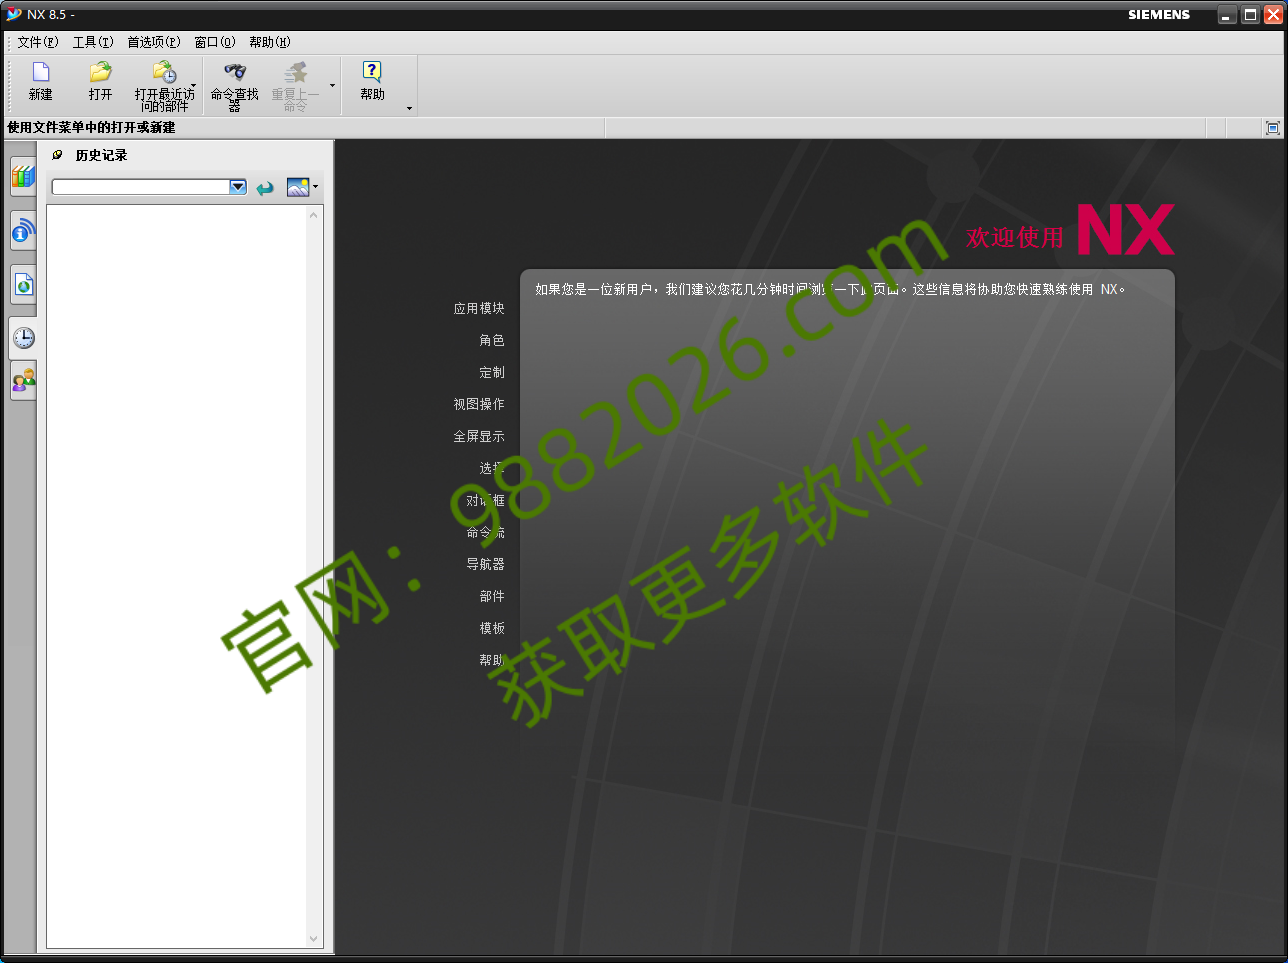Screen dimensions: 1288x963
Task: Open the Internet Explorer sidebar tab
Action: (23, 285)
